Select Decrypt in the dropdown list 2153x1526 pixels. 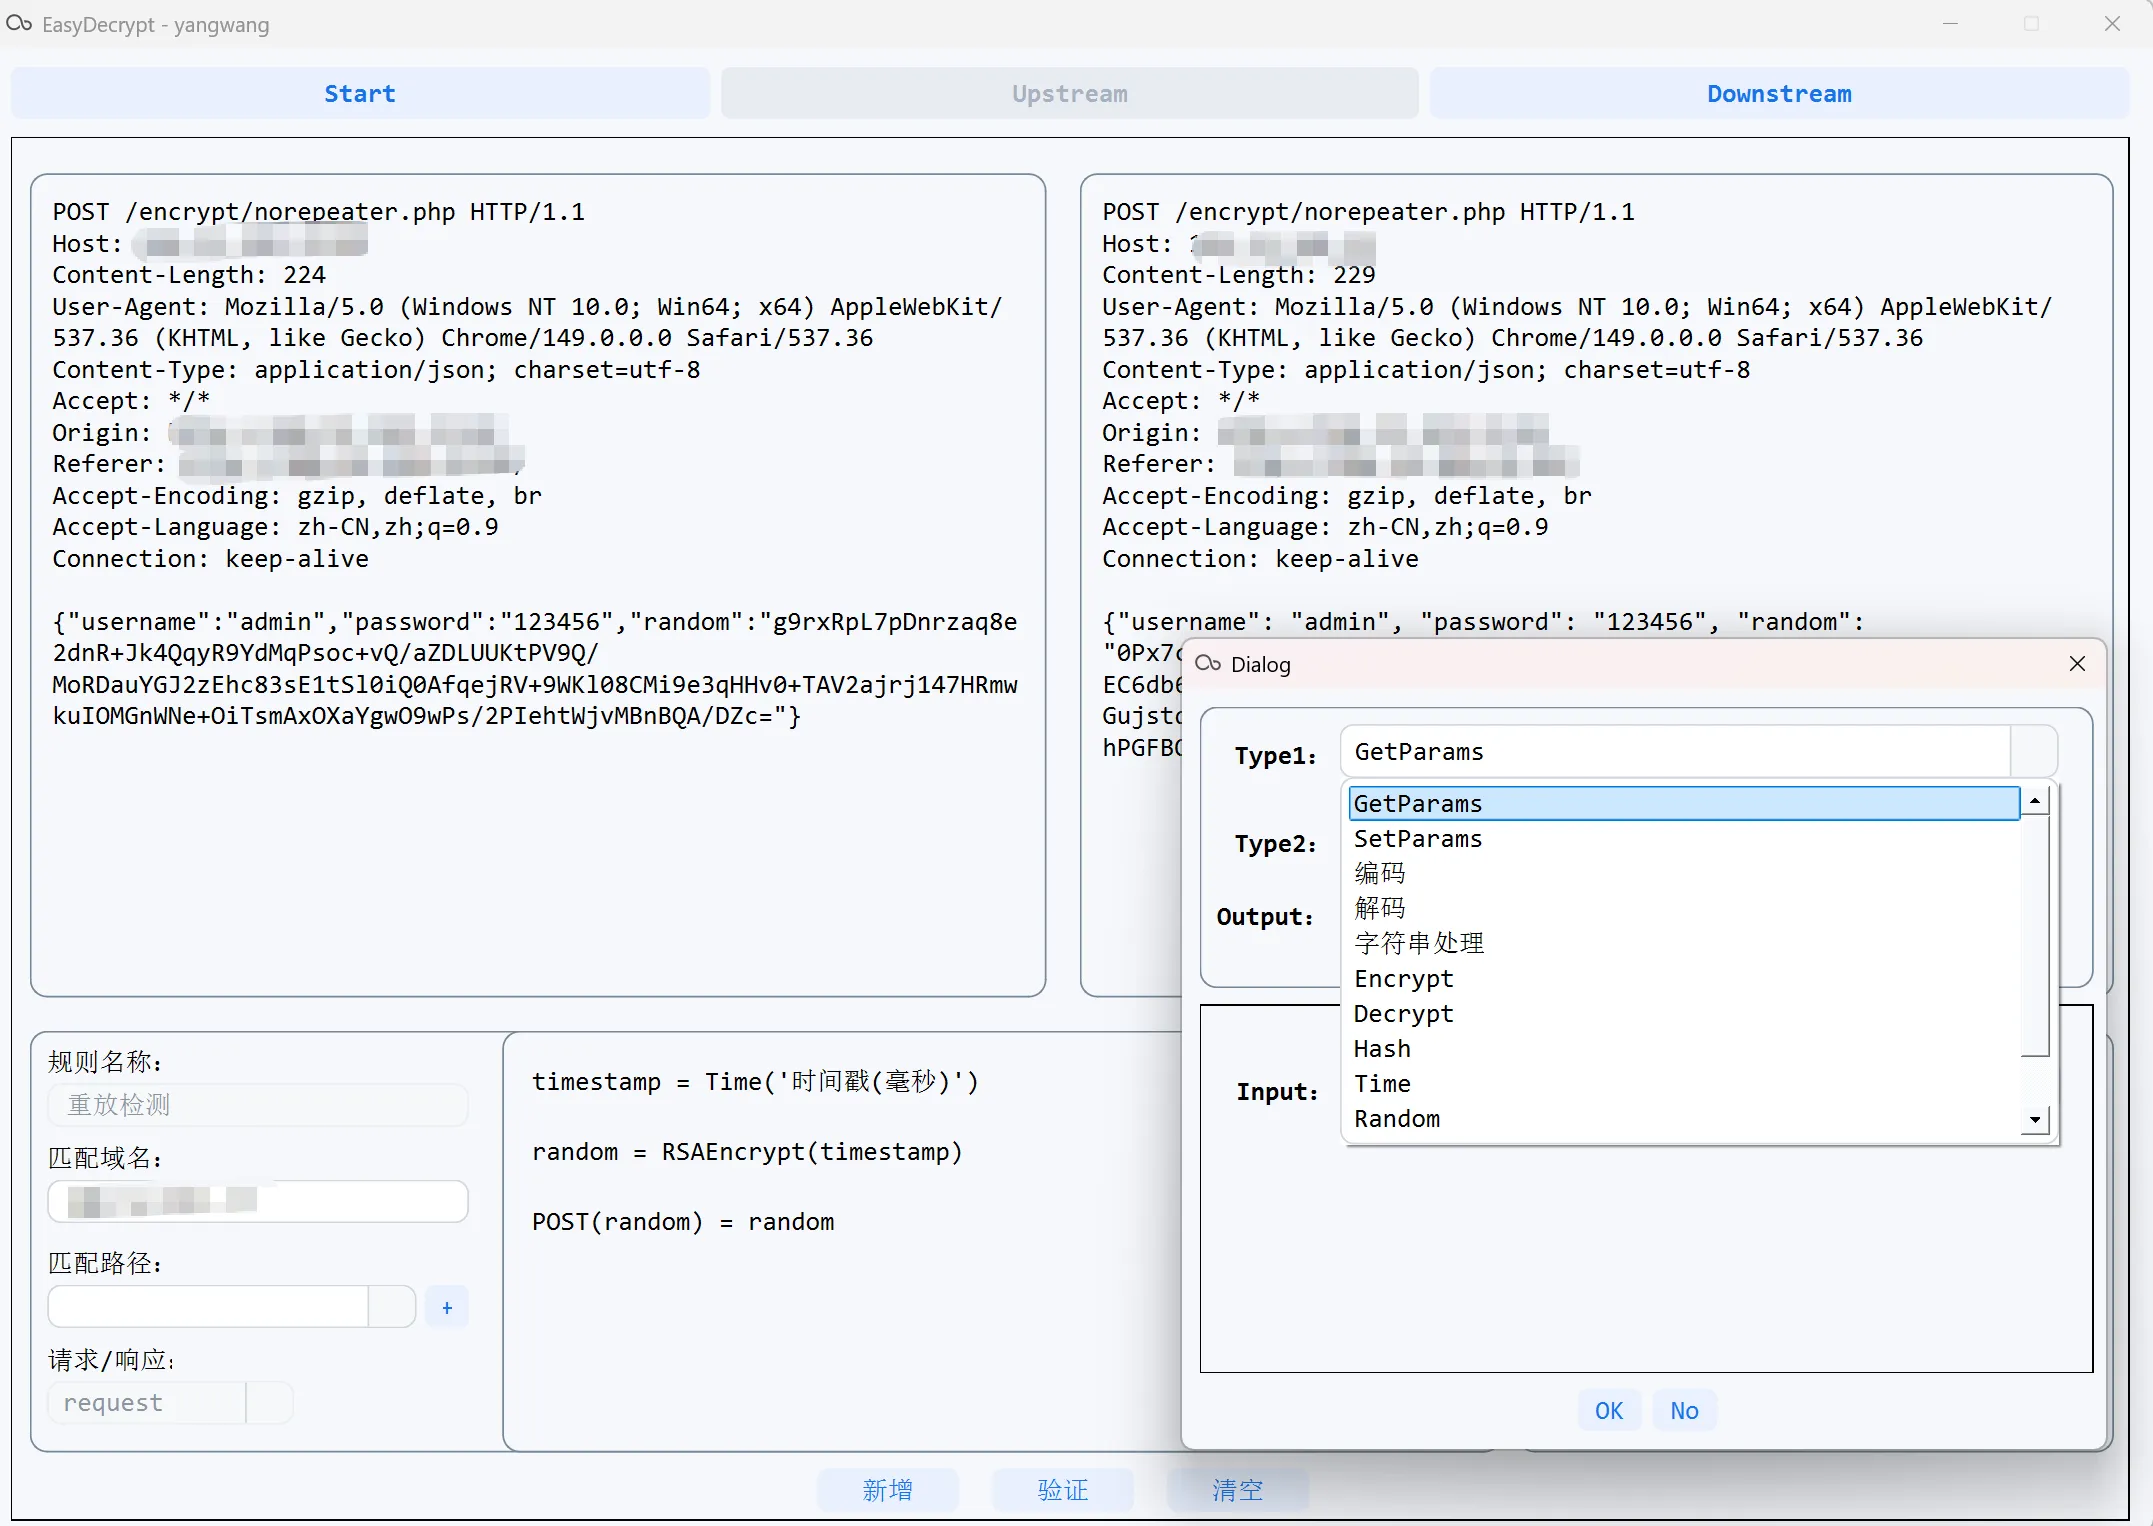pyautogui.click(x=1684, y=1013)
